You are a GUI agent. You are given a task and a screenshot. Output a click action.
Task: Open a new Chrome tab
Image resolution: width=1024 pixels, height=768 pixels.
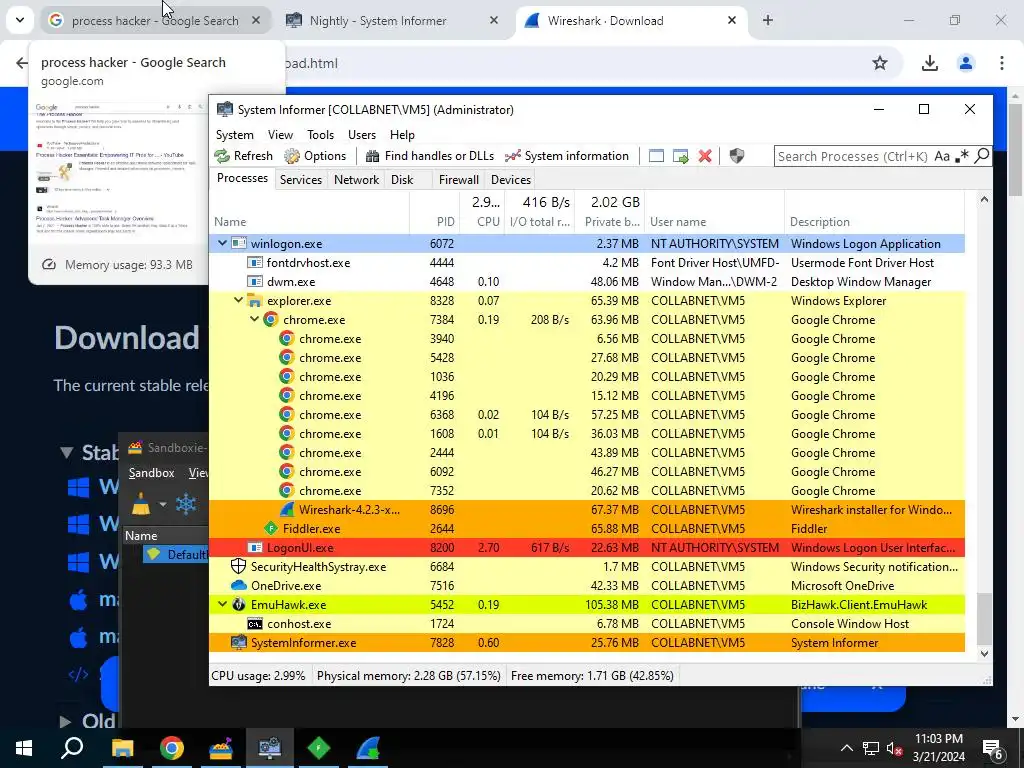point(768,21)
